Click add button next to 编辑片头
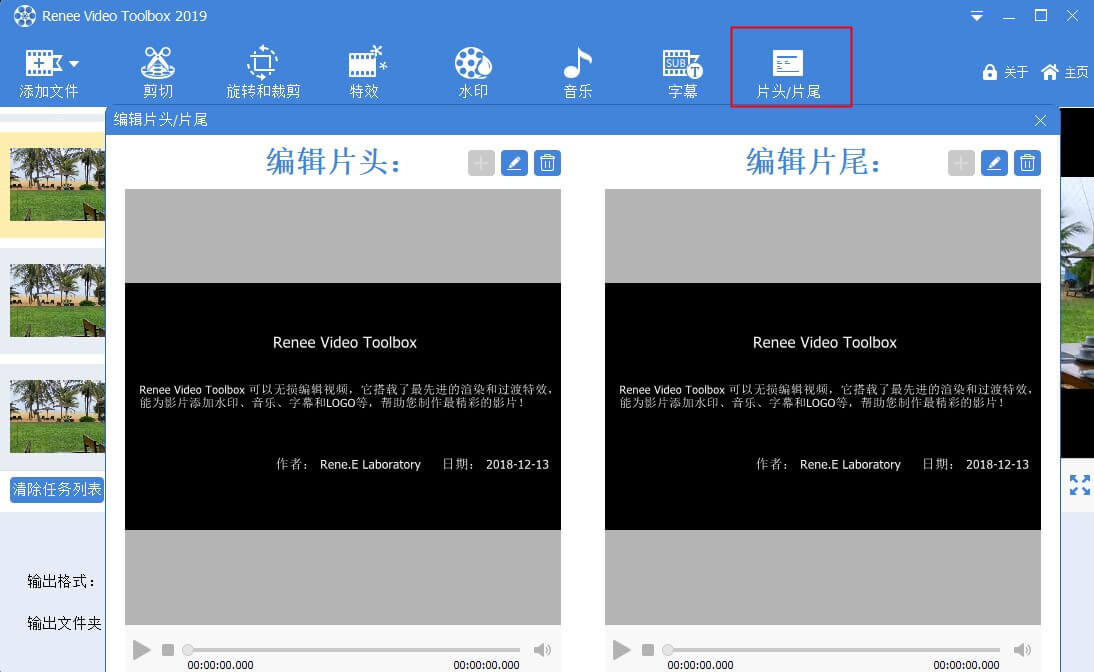1094x672 pixels. [x=481, y=163]
